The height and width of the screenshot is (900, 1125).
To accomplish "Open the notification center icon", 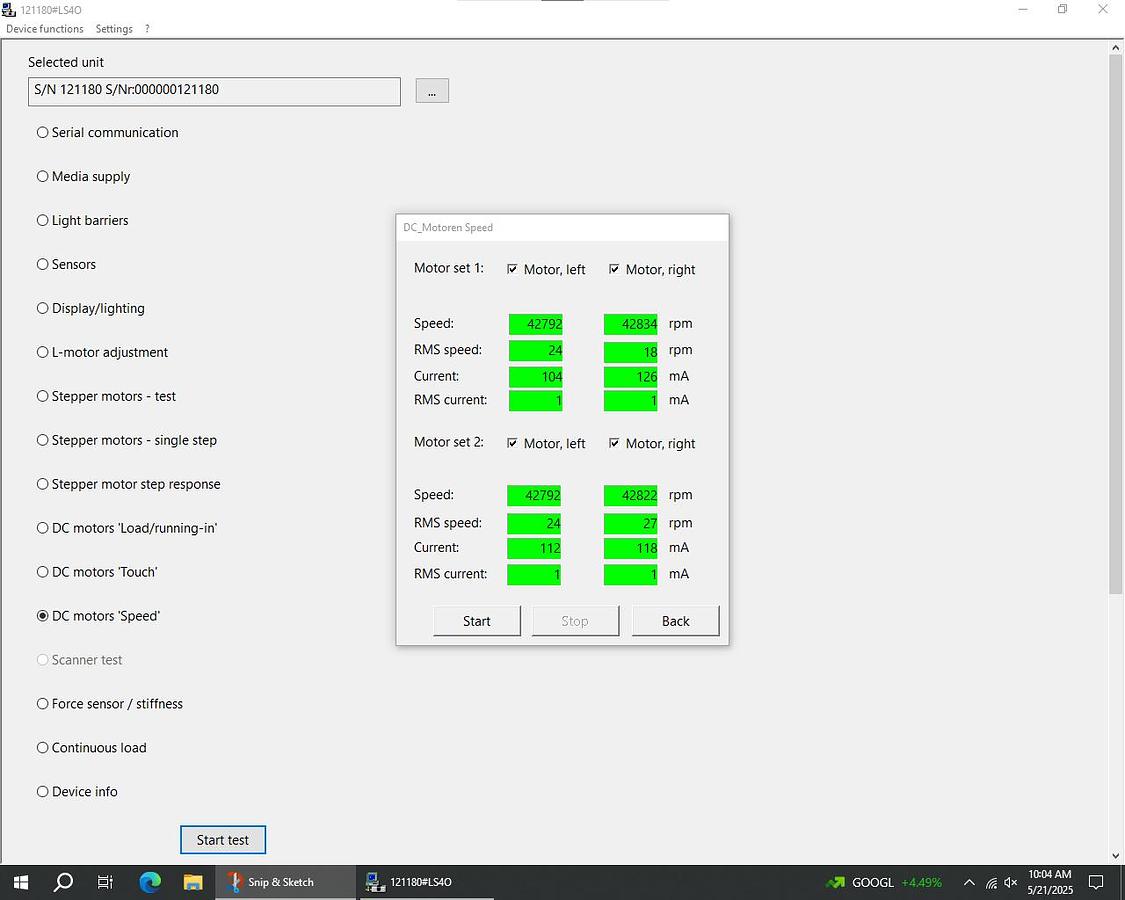I will coord(1096,882).
